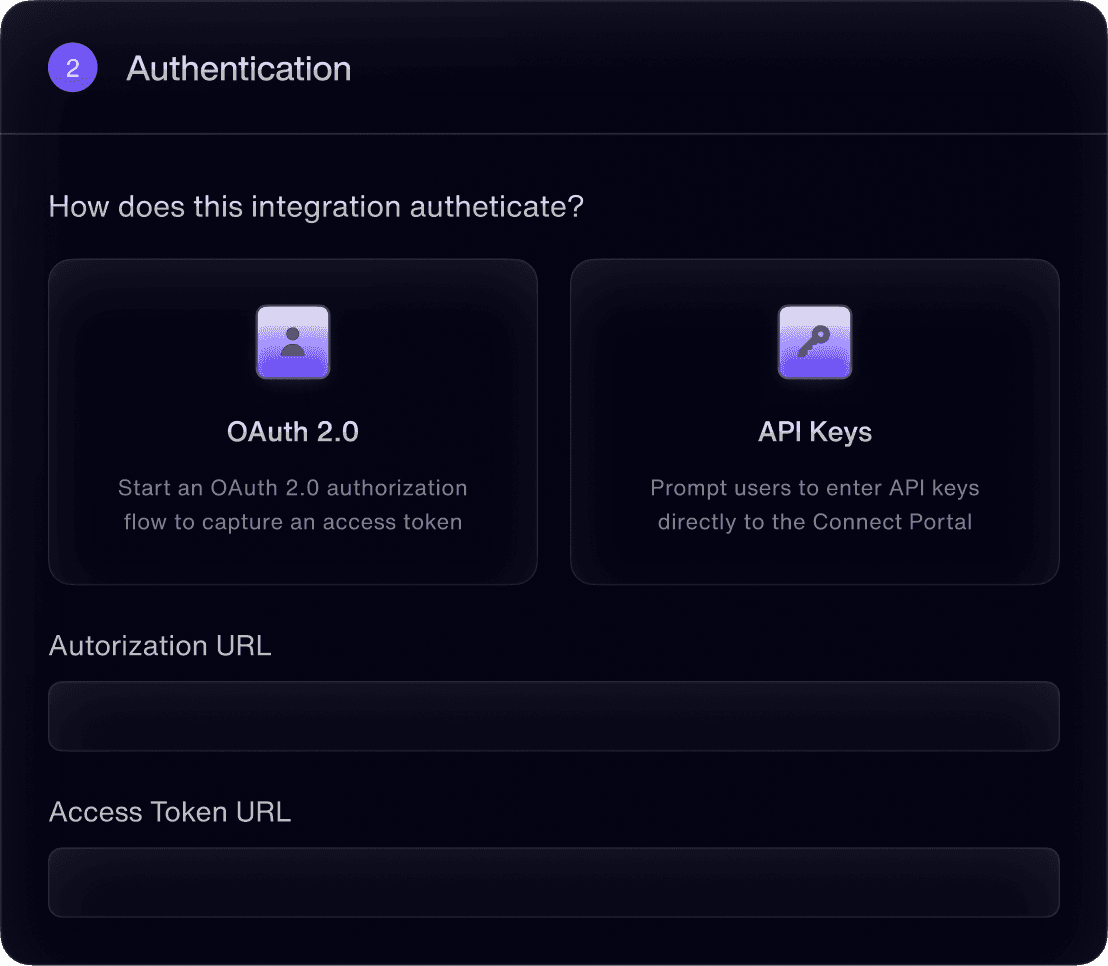The height and width of the screenshot is (966, 1108).
Task: Click the word "Access" in field label
Action: click(93, 812)
